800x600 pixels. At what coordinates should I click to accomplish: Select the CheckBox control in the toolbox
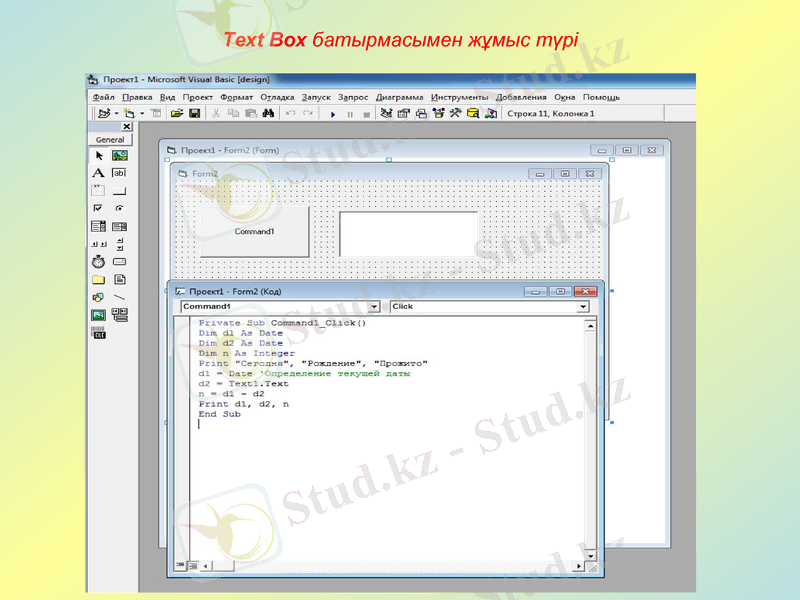[x=100, y=206]
